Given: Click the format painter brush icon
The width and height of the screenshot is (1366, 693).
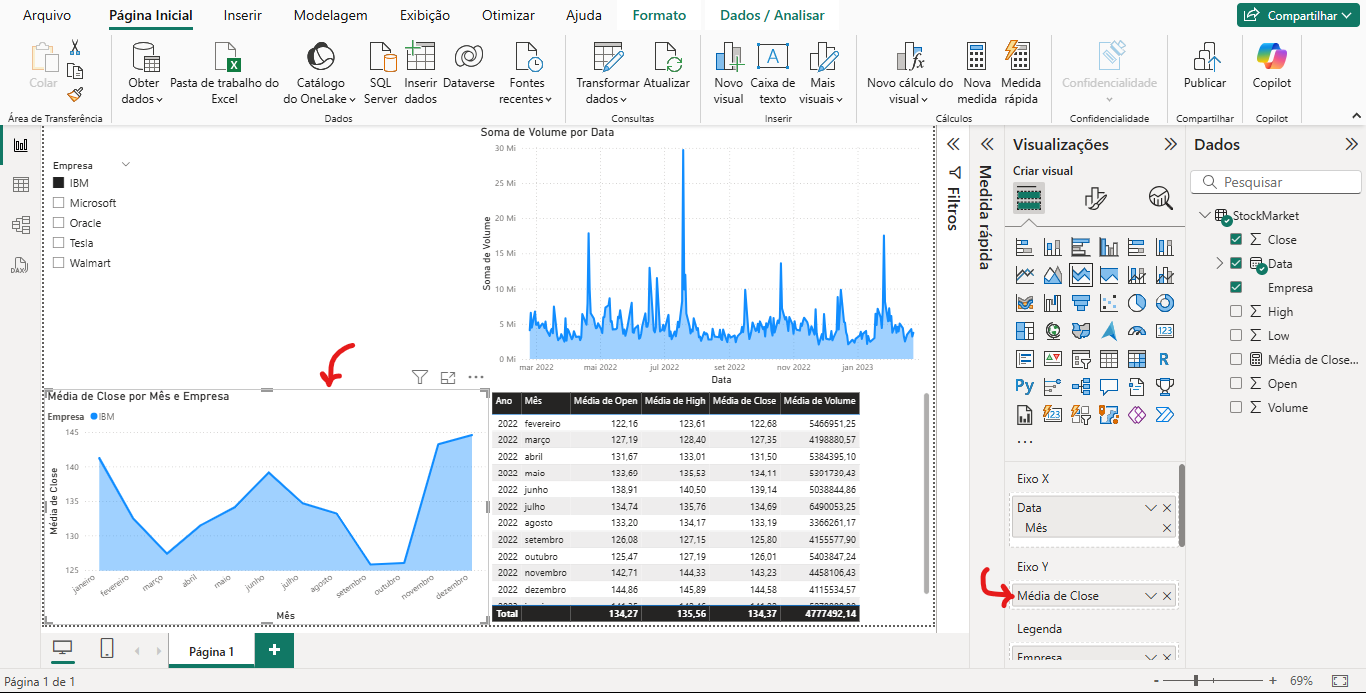Looking at the screenshot, I should [75, 94].
